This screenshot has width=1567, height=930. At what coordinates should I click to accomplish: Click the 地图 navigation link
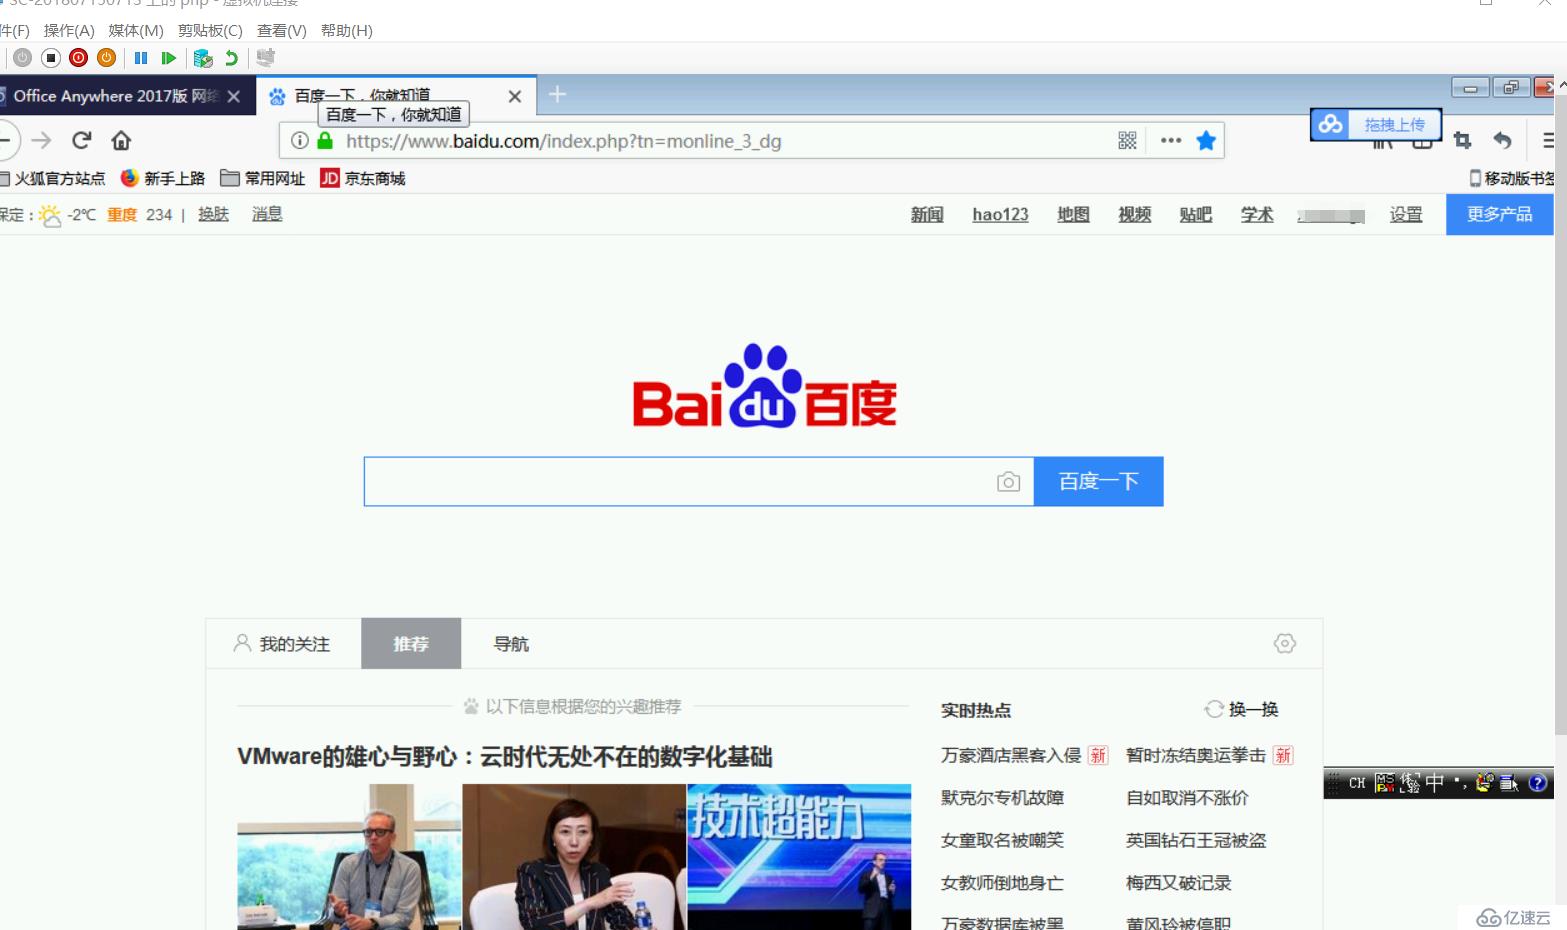[x=1073, y=214]
